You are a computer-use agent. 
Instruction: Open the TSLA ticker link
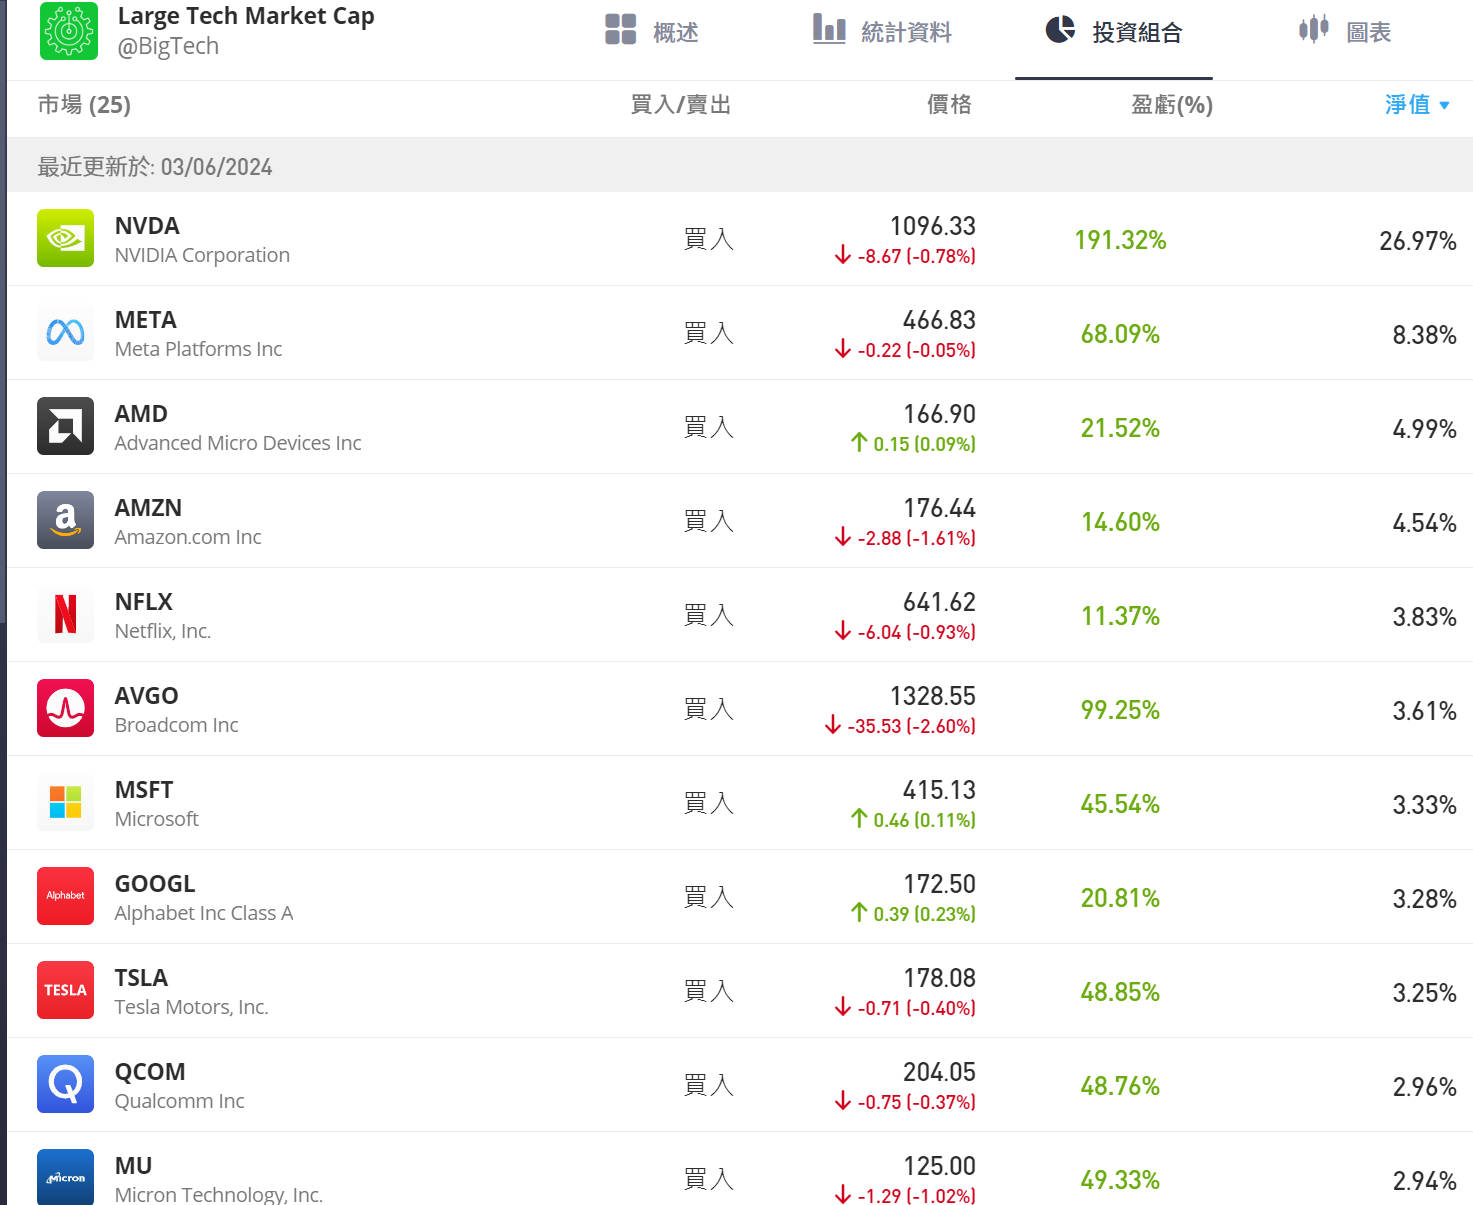[141, 978]
